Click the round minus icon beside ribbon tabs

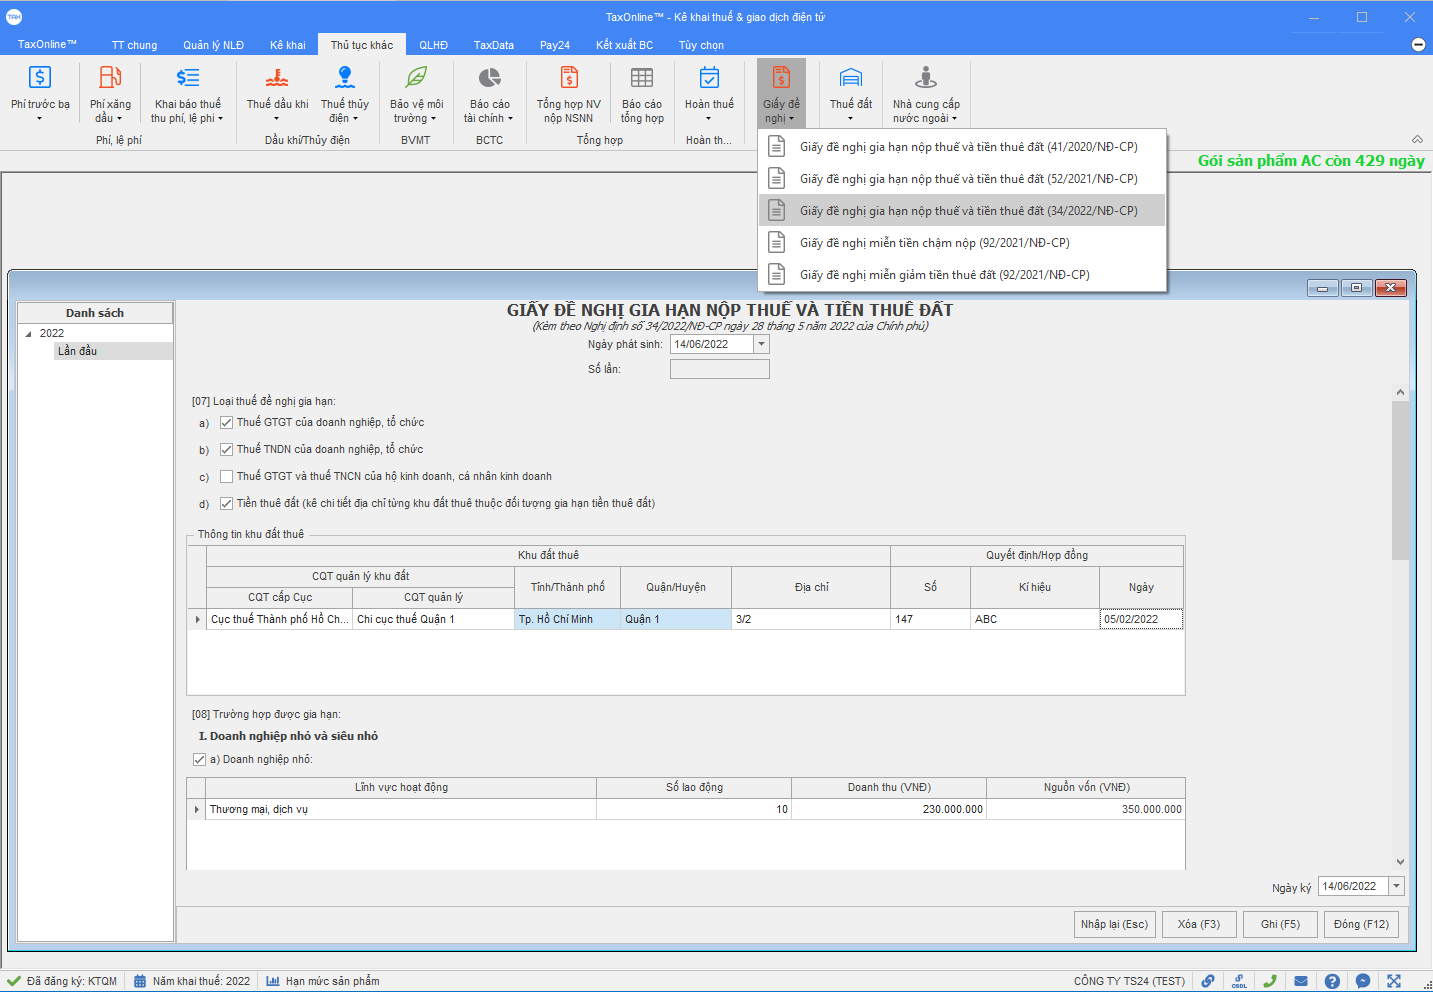[x=1418, y=44]
